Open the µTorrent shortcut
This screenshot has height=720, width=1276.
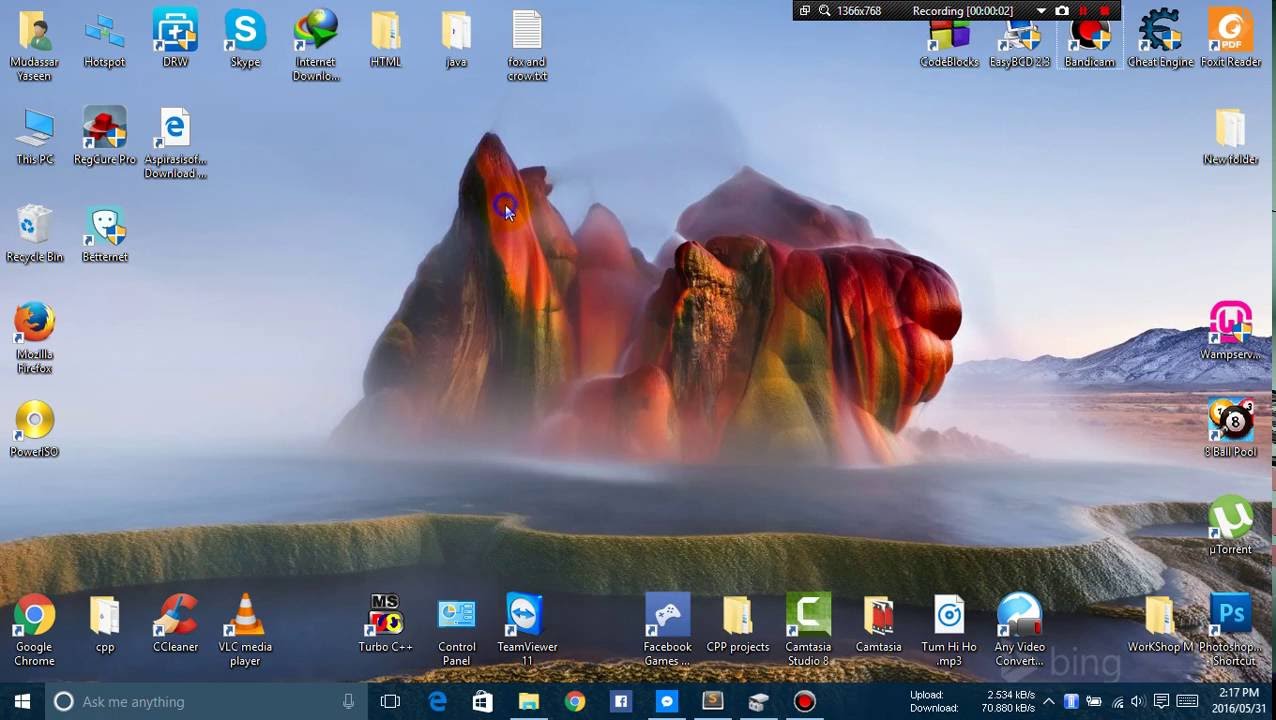(x=1231, y=527)
